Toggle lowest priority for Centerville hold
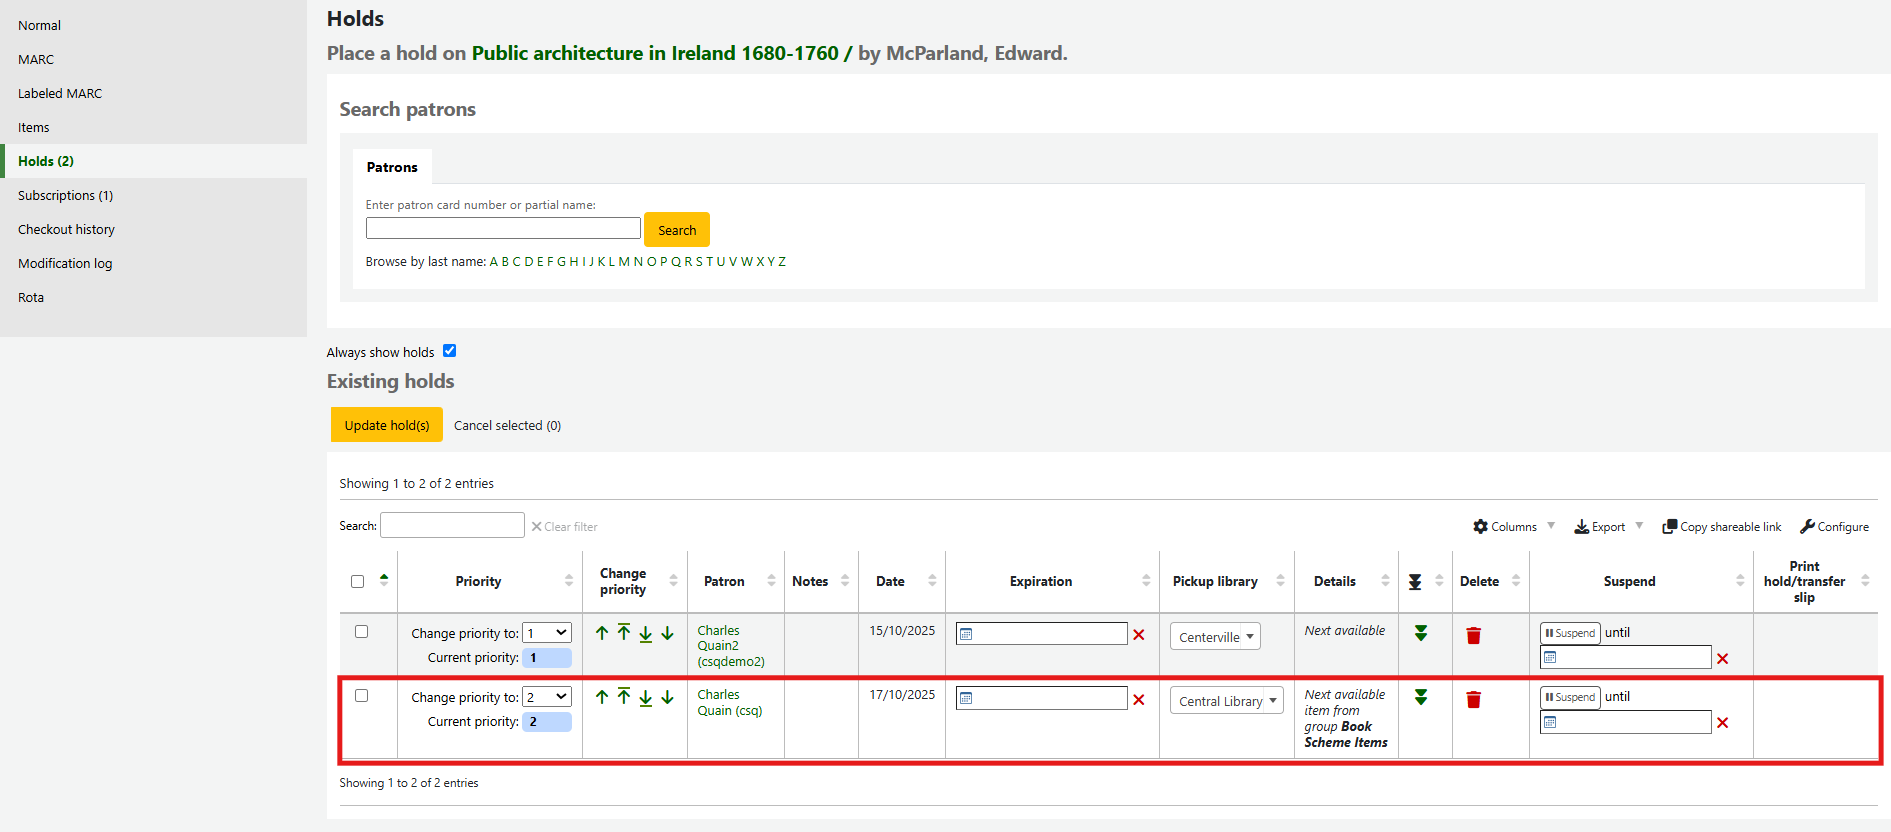The image size is (1891, 832). (1421, 633)
